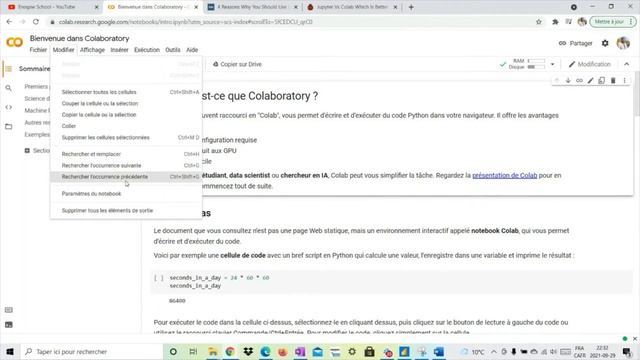Copy link to cell with link icon

pos(579,80)
